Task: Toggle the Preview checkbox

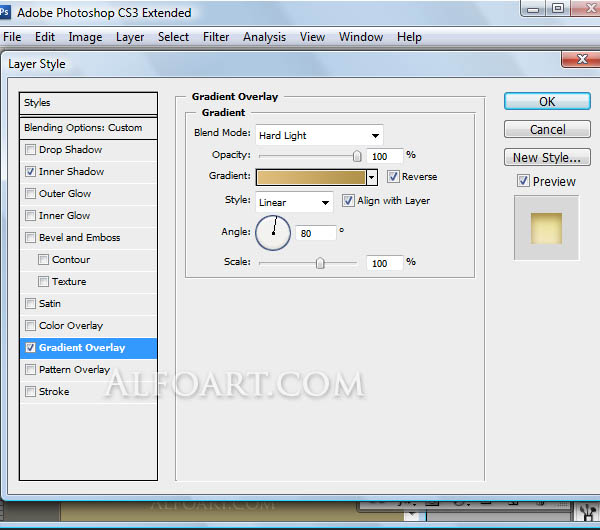Action: coord(523,181)
